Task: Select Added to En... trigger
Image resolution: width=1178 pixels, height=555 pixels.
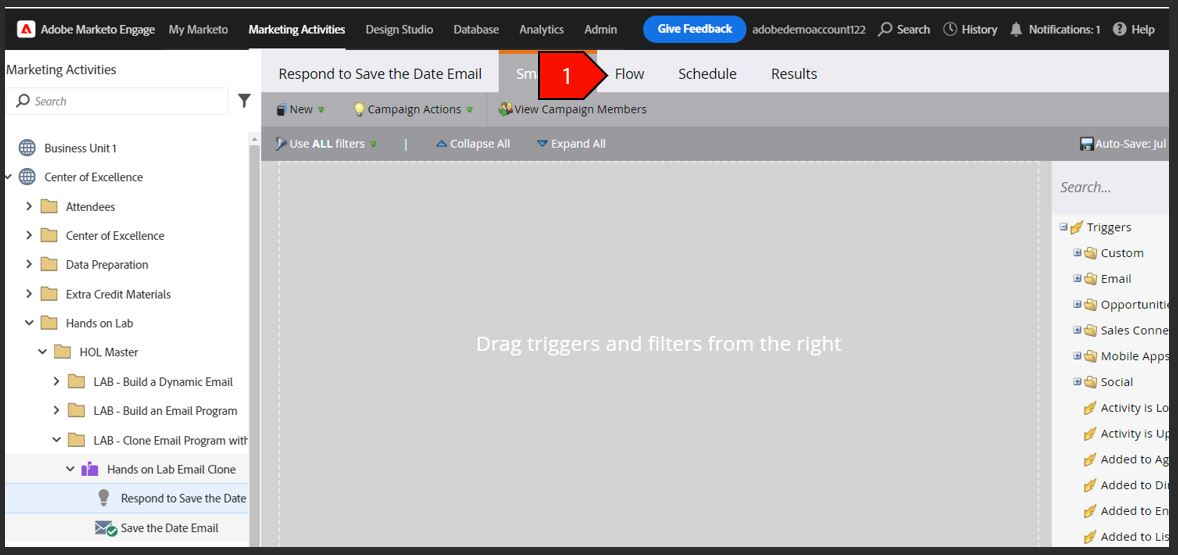Action: pyautogui.click(x=1134, y=511)
